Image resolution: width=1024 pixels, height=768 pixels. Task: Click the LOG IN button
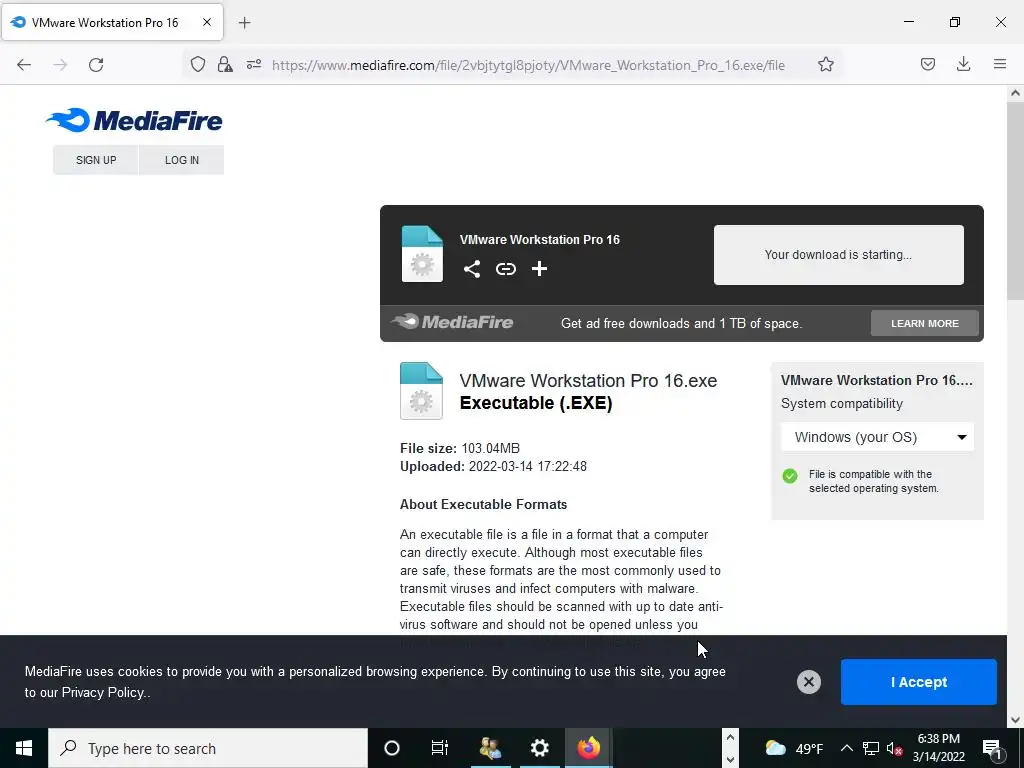pyautogui.click(x=182, y=160)
